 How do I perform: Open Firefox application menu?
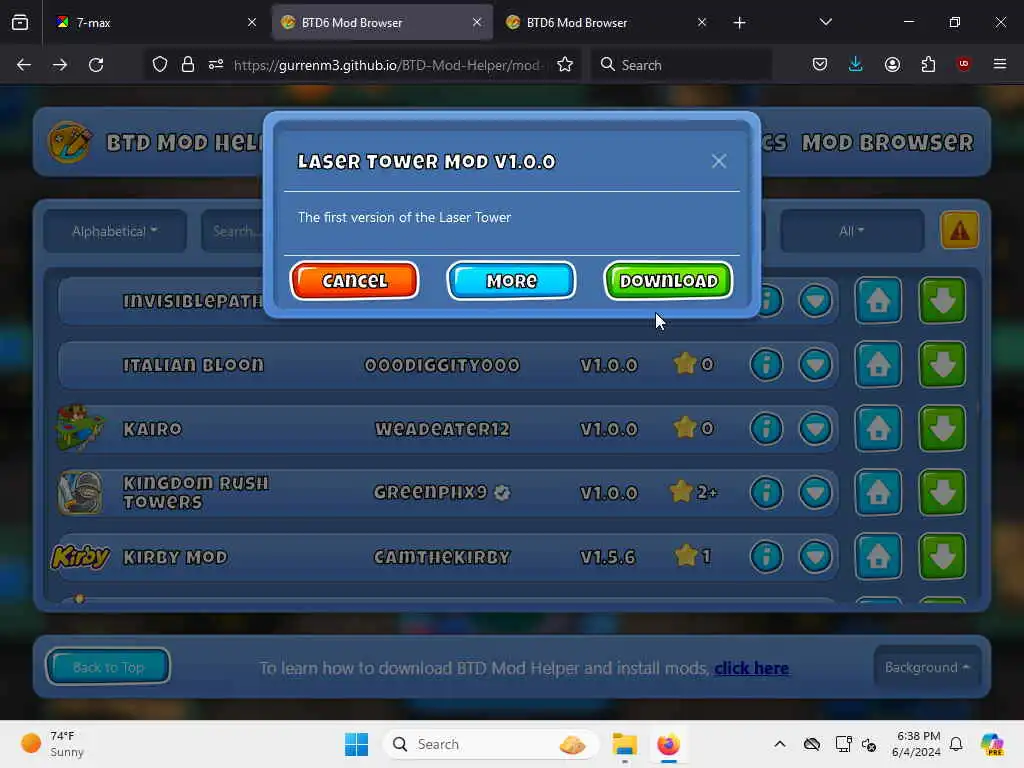[999, 64]
